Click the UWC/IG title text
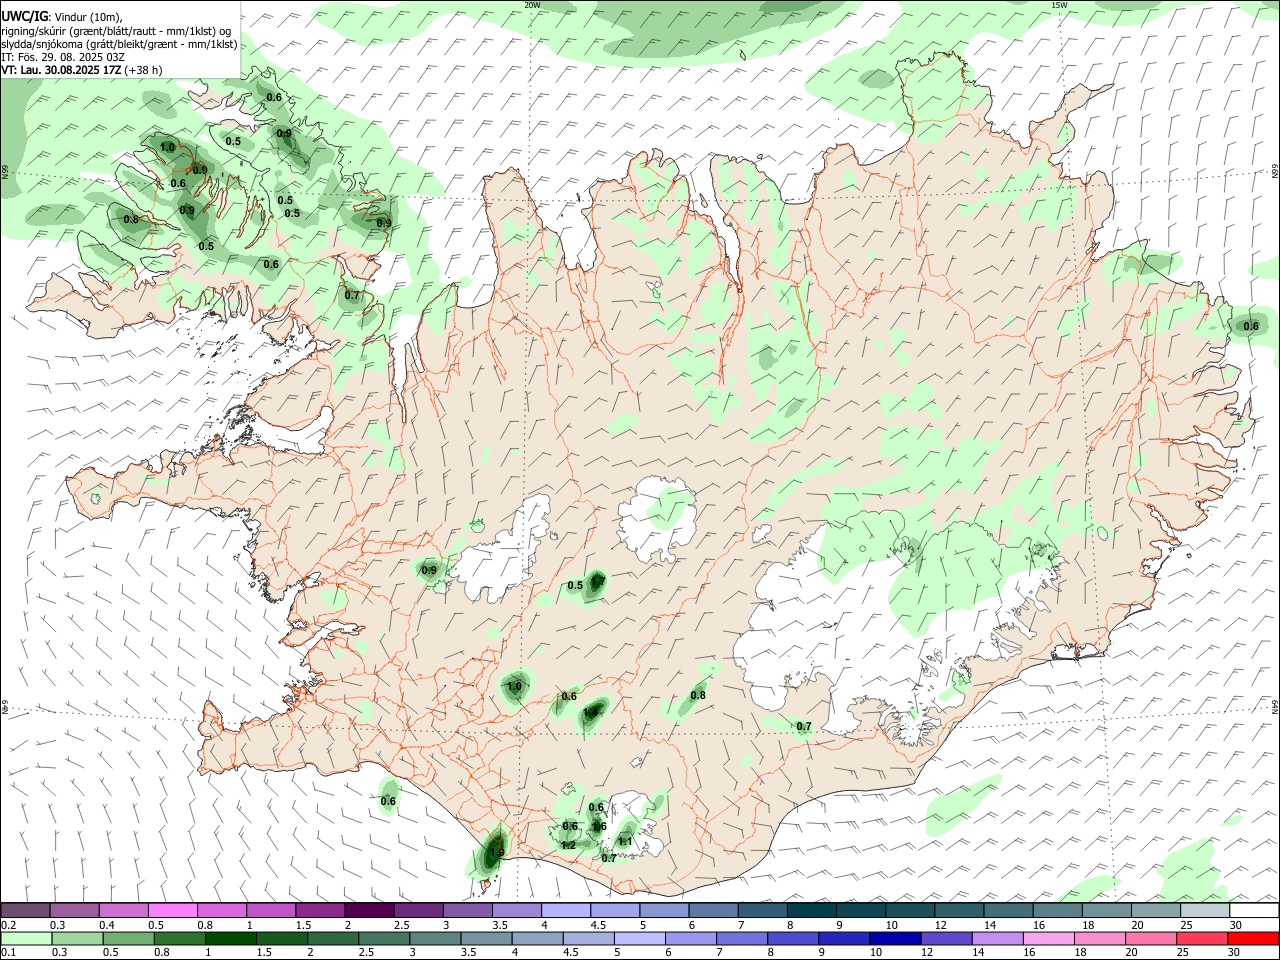The width and height of the screenshot is (1280, 960). [x=23, y=16]
